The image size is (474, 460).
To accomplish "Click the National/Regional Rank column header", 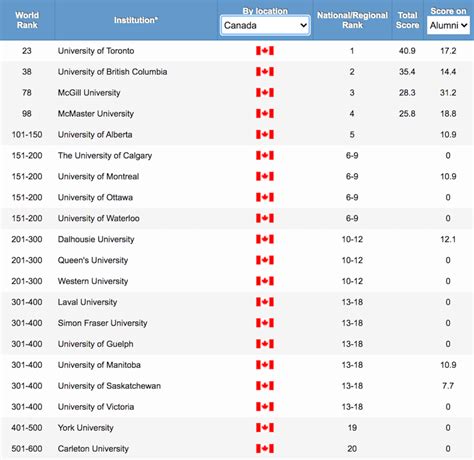I will coord(352,20).
